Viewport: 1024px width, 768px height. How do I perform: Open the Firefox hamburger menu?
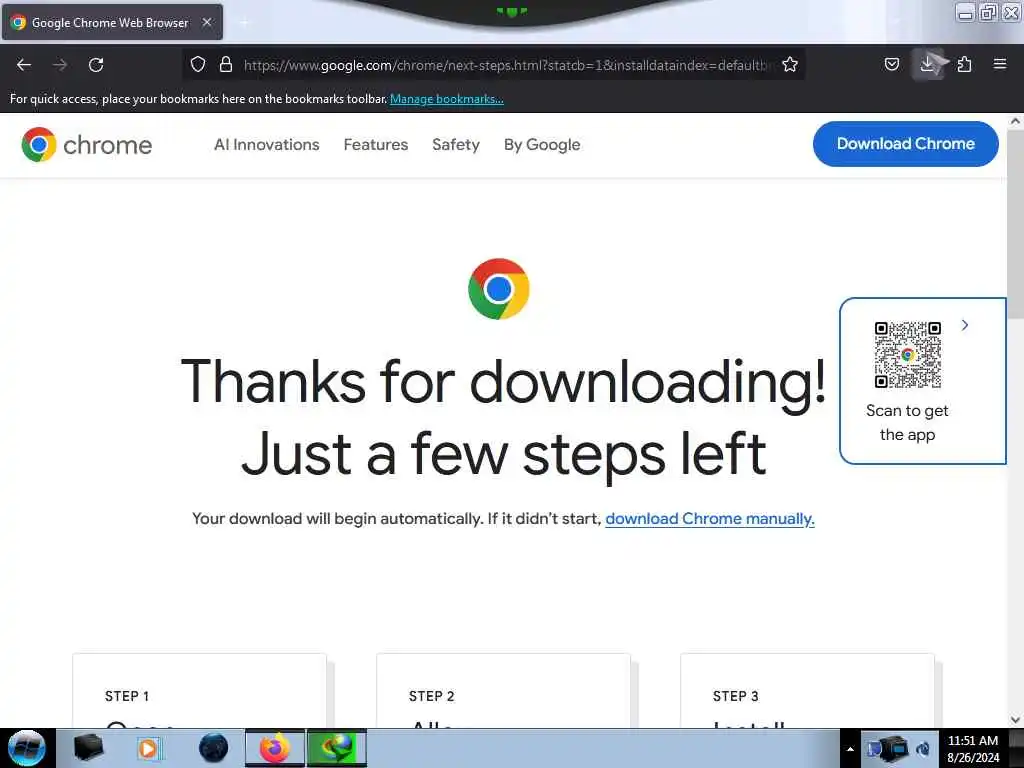1000,64
